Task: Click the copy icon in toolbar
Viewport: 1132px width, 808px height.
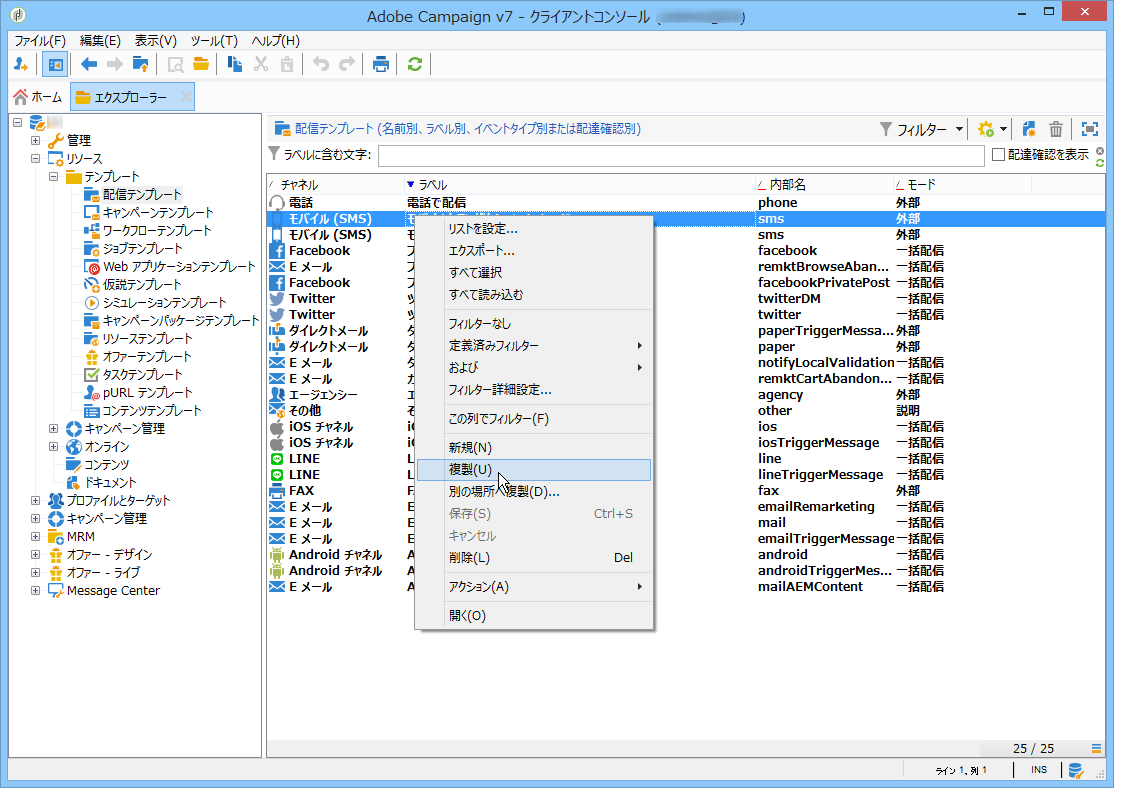Action: click(x=235, y=65)
